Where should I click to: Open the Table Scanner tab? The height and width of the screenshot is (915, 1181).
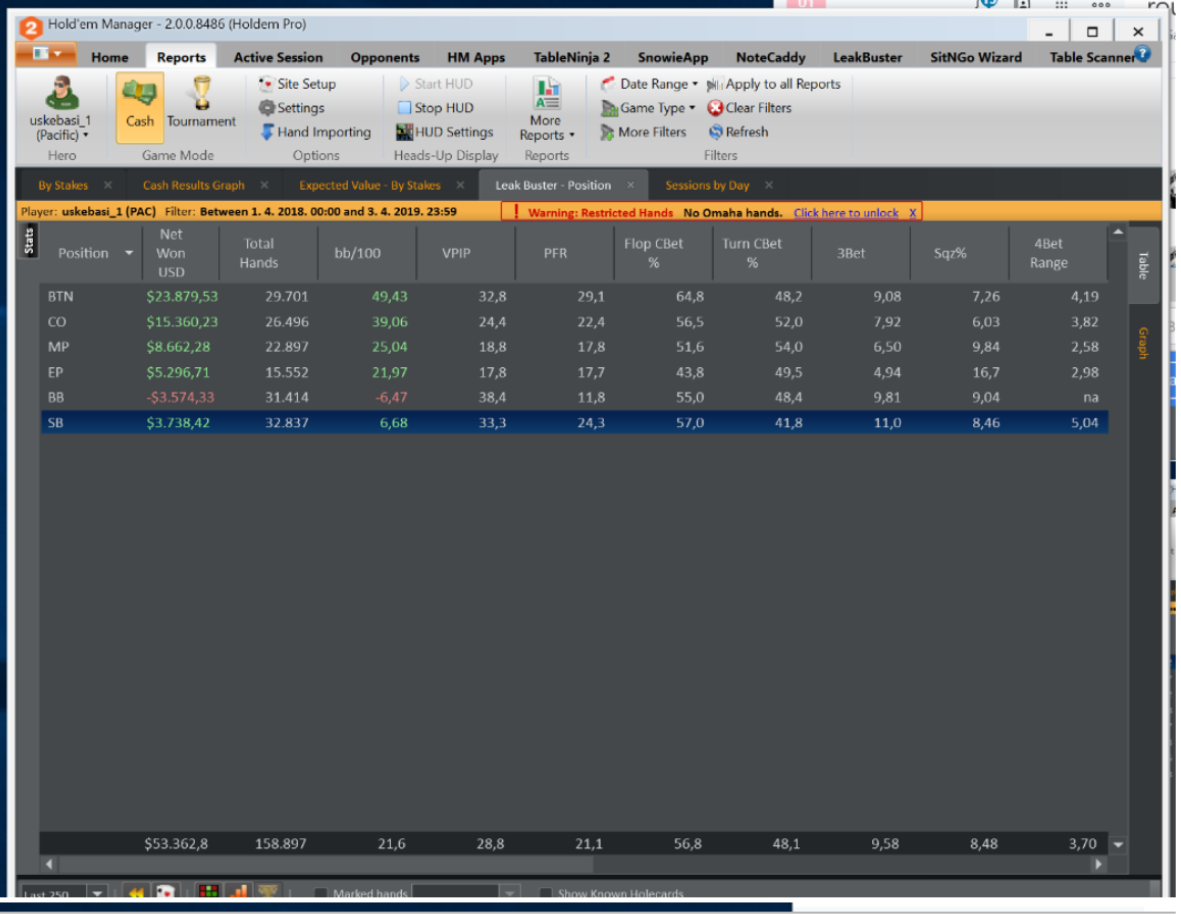[1091, 57]
